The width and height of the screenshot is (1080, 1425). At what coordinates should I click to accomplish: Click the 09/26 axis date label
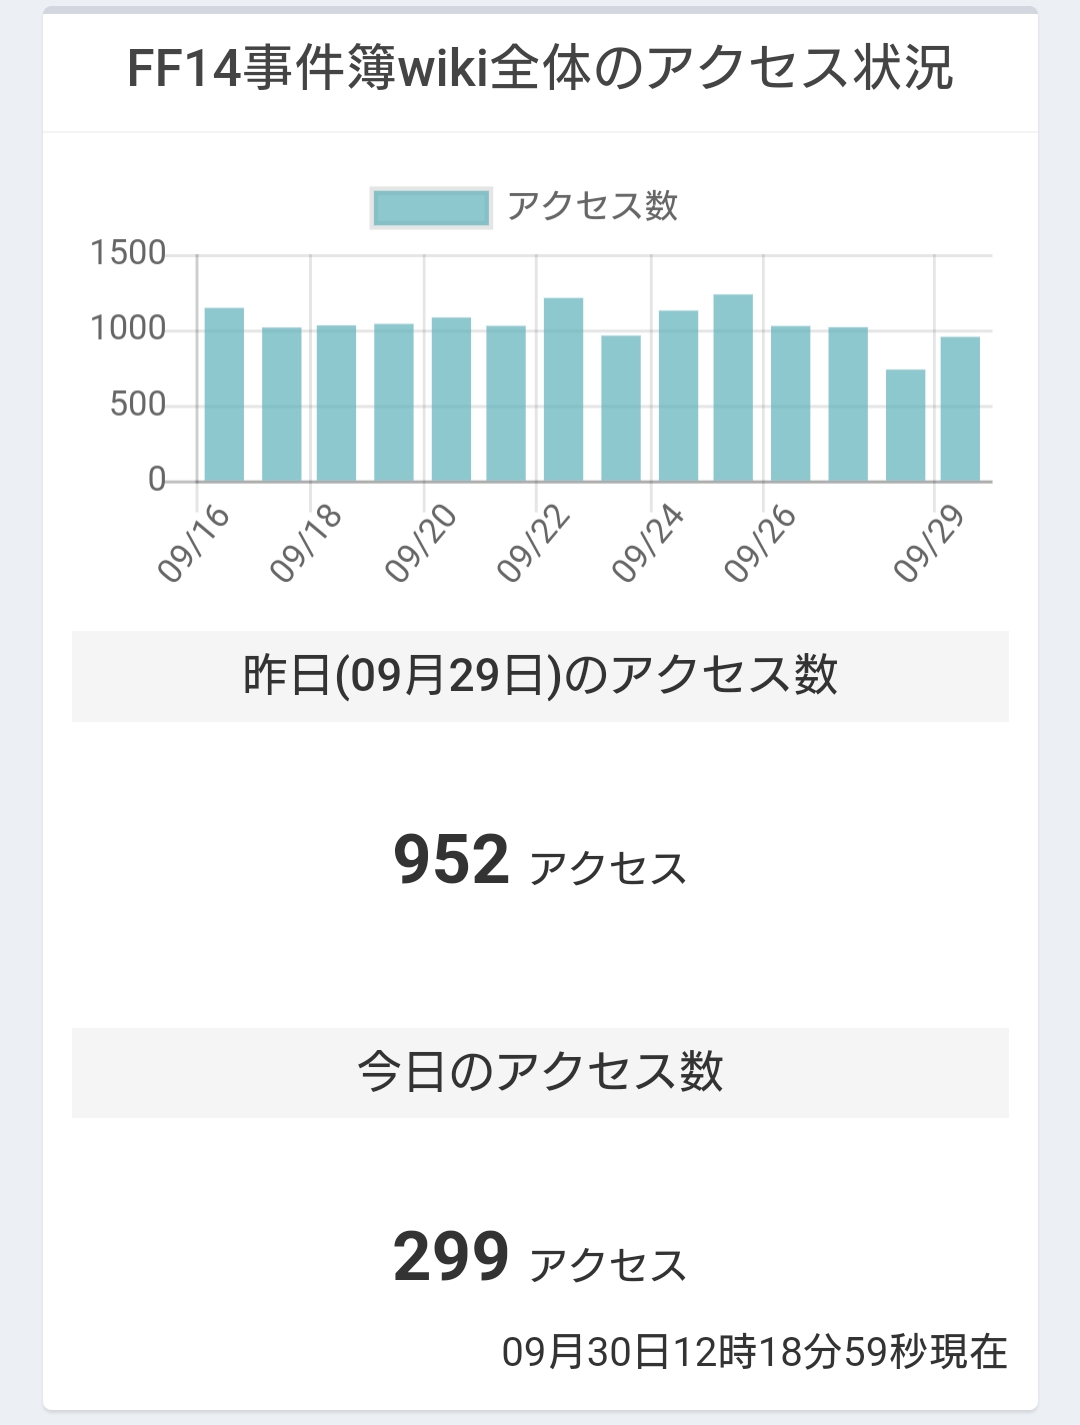[760, 543]
